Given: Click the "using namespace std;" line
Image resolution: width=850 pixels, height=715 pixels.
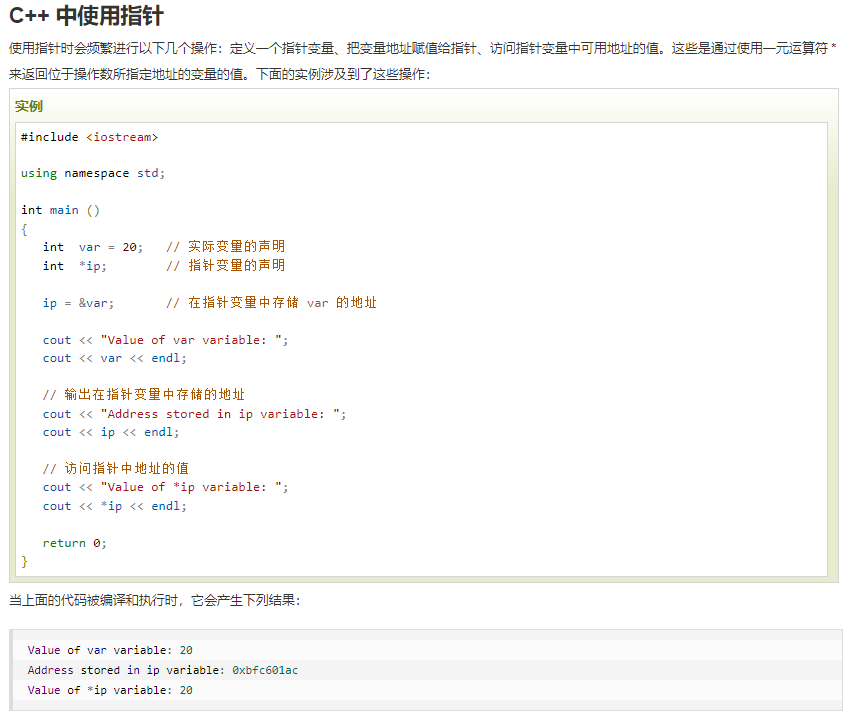Looking at the screenshot, I should click(93, 173).
